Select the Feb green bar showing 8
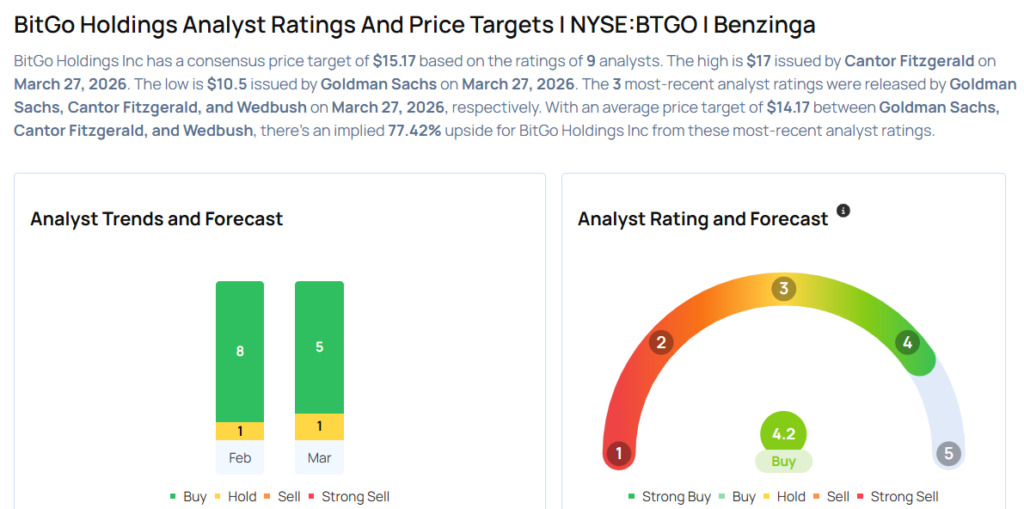This screenshot has height=509, width=1024. coord(240,351)
